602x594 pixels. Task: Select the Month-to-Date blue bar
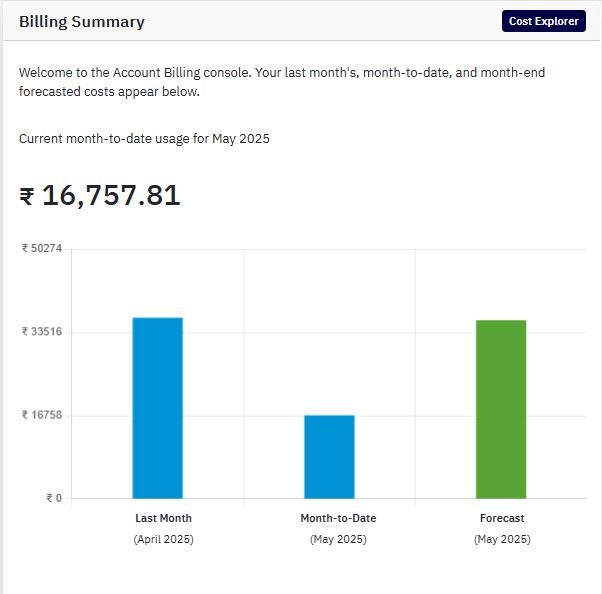click(329, 457)
